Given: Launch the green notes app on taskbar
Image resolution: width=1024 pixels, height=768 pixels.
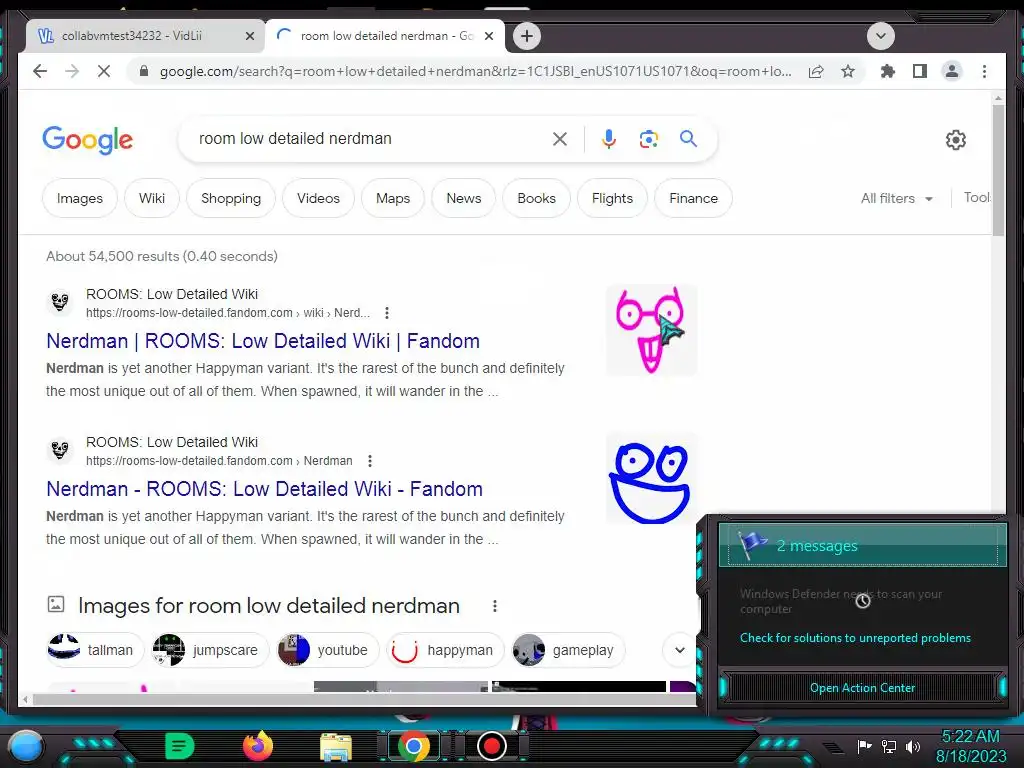Looking at the screenshot, I should coord(179,746).
